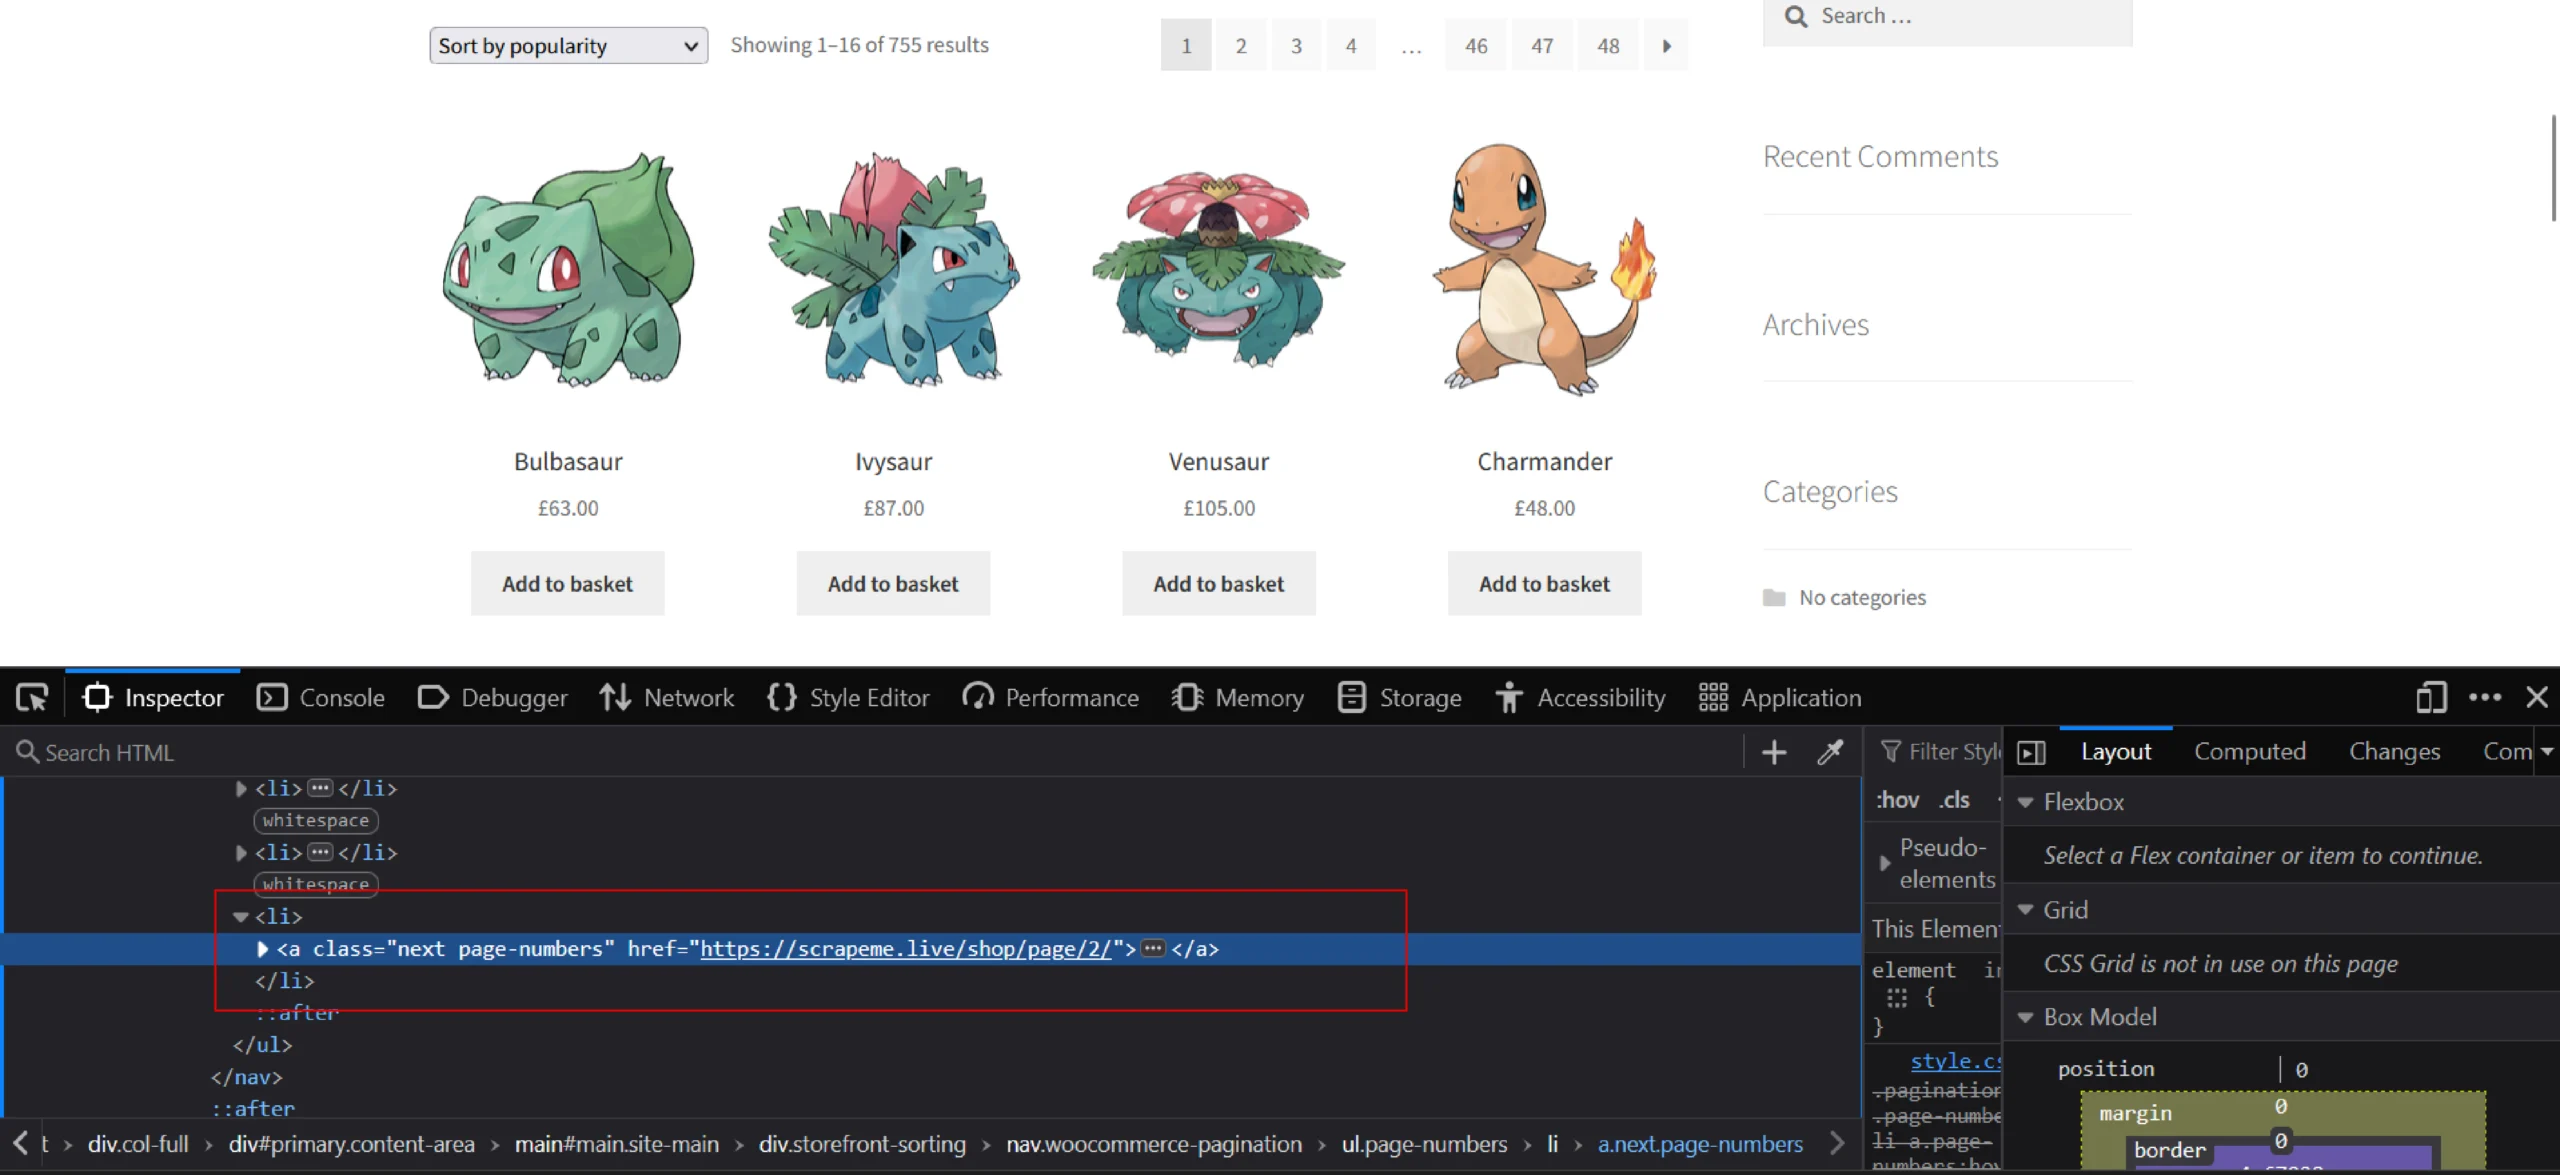
Task: Go to pagination page 2
Action: click(x=1241, y=45)
